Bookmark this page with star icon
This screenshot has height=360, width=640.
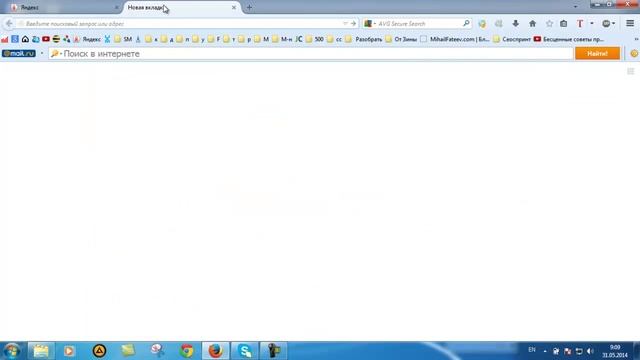[549, 24]
